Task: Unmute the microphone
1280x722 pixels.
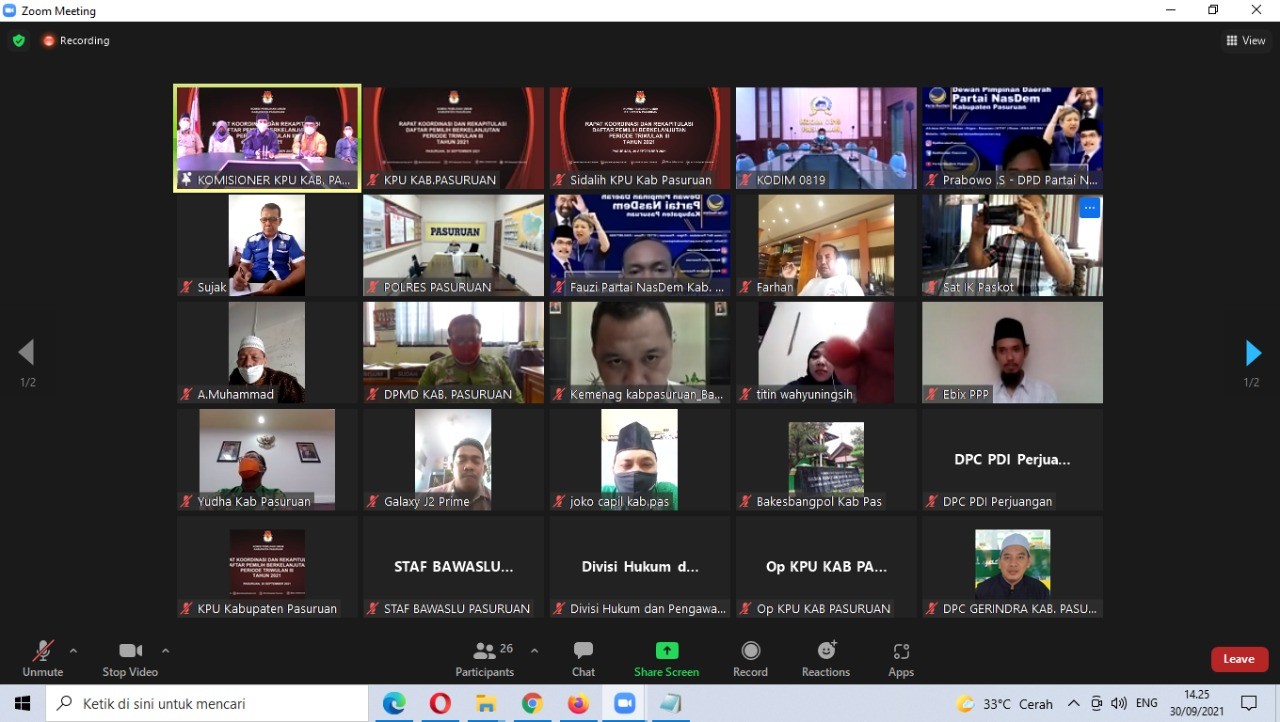Action: [42, 657]
